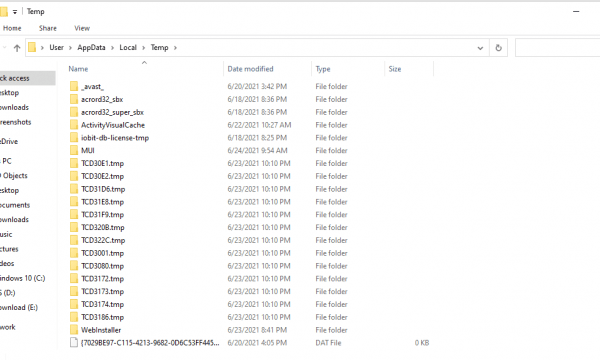Click the folder icon in address bar

click(32, 47)
